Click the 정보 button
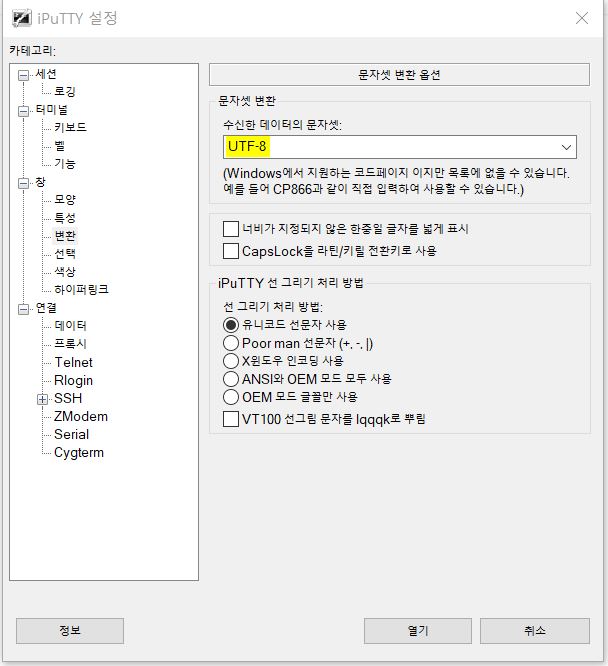The width and height of the screenshot is (608, 666). (x=70, y=631)
